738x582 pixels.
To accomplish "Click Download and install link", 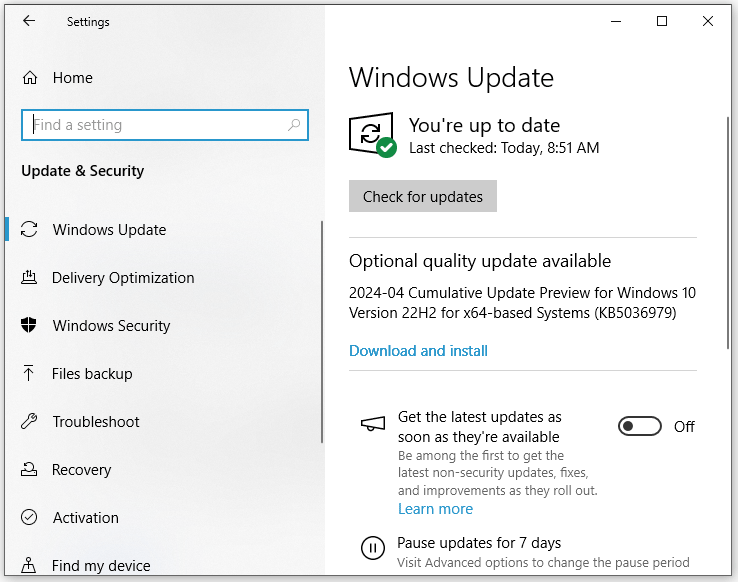I will [418, 351].
